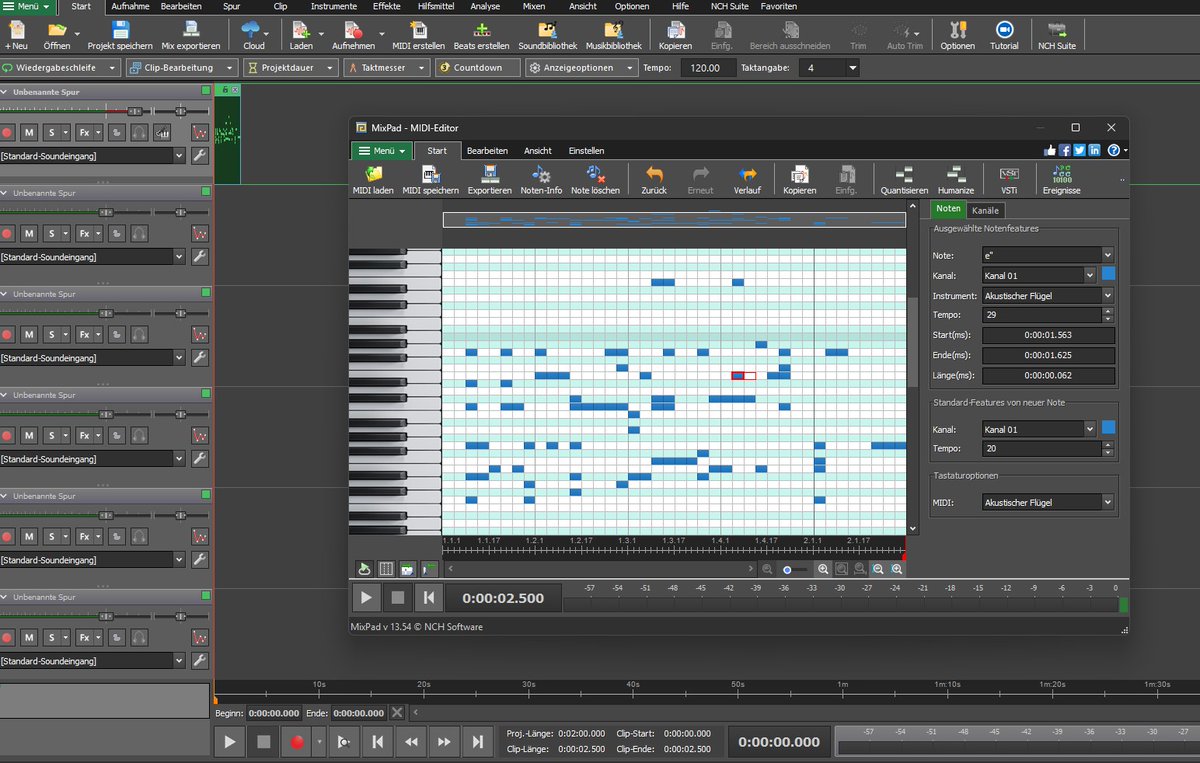Image resolution: width=1200 pixels, height=763 pixels.
Task: Click the Quantisieren icon
Action: pyautogui.click(x=904, y=180)
